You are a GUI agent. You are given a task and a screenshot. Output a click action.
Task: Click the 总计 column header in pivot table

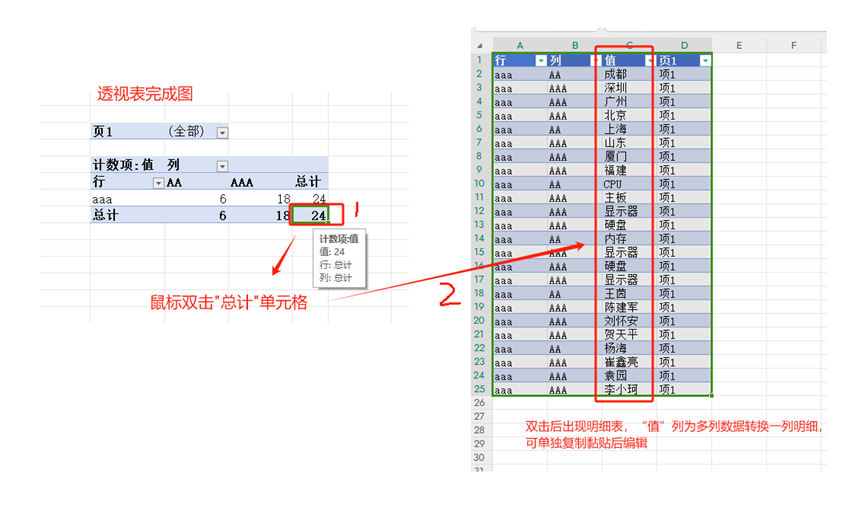tap(307, 182)
